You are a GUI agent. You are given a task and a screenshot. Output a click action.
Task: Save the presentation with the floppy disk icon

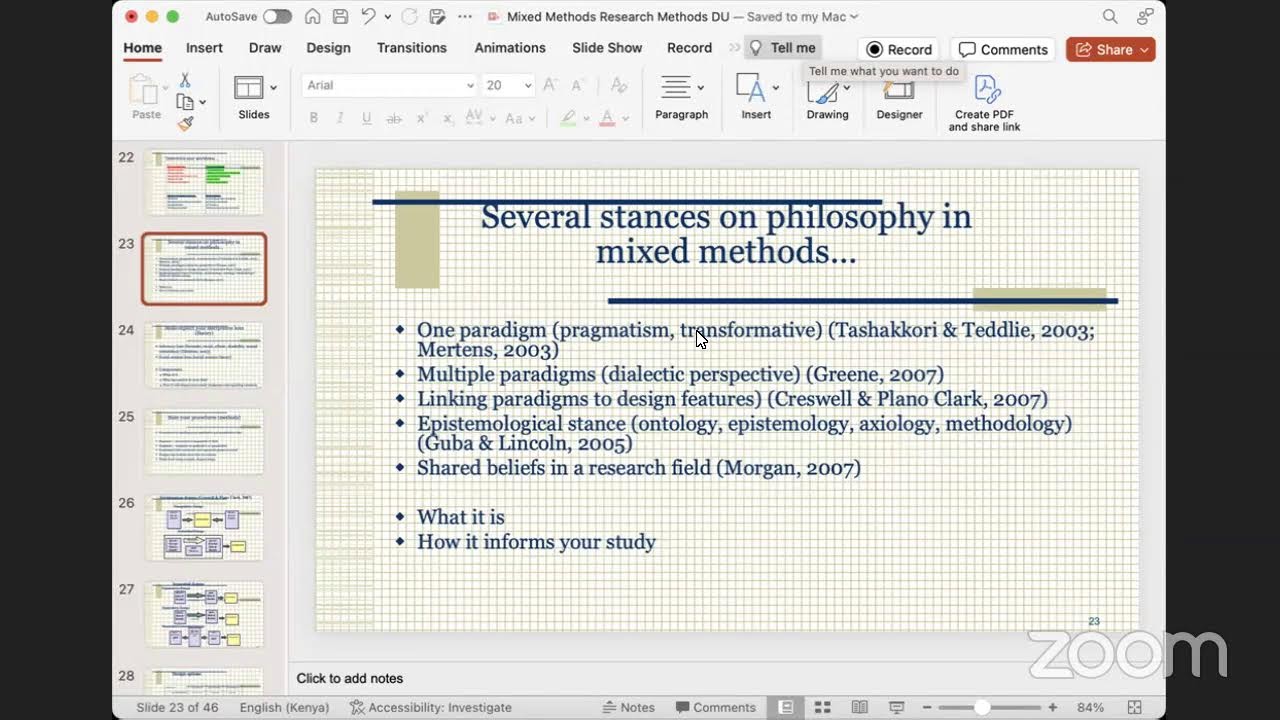pos(340,17)
